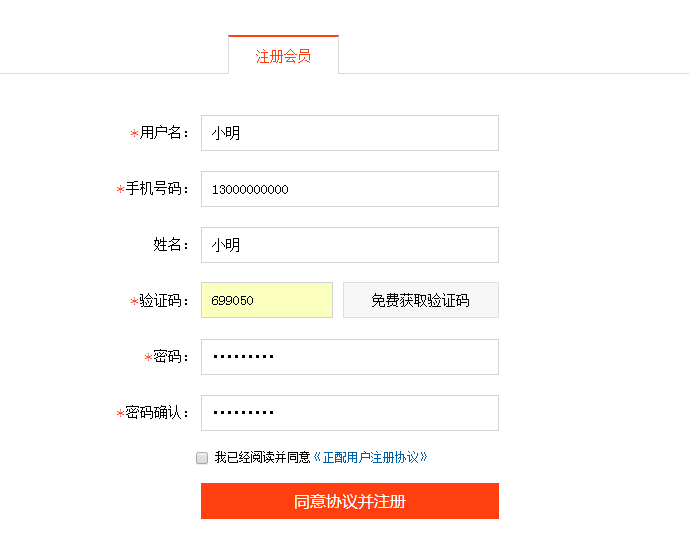Switch to the 注册会员 tab
Image resolution: width=689 pixels, height=560 pixels.
coord(283,56)
